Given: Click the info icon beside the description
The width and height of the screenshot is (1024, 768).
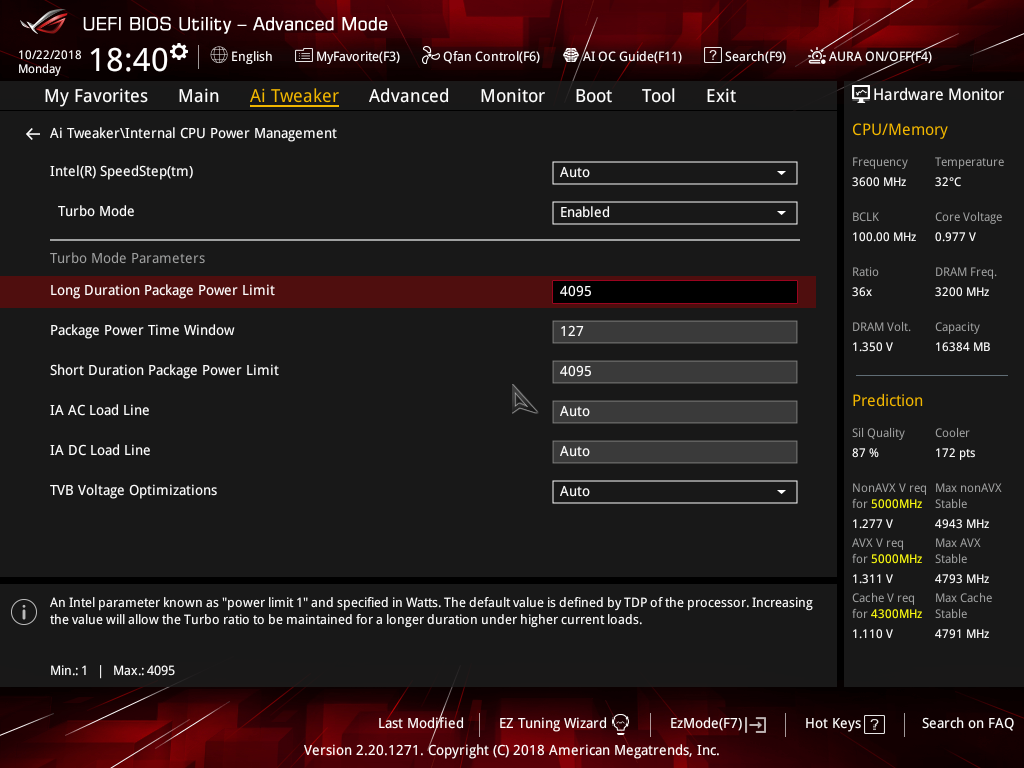Looking at the screenshot, I should click(24, 612).
